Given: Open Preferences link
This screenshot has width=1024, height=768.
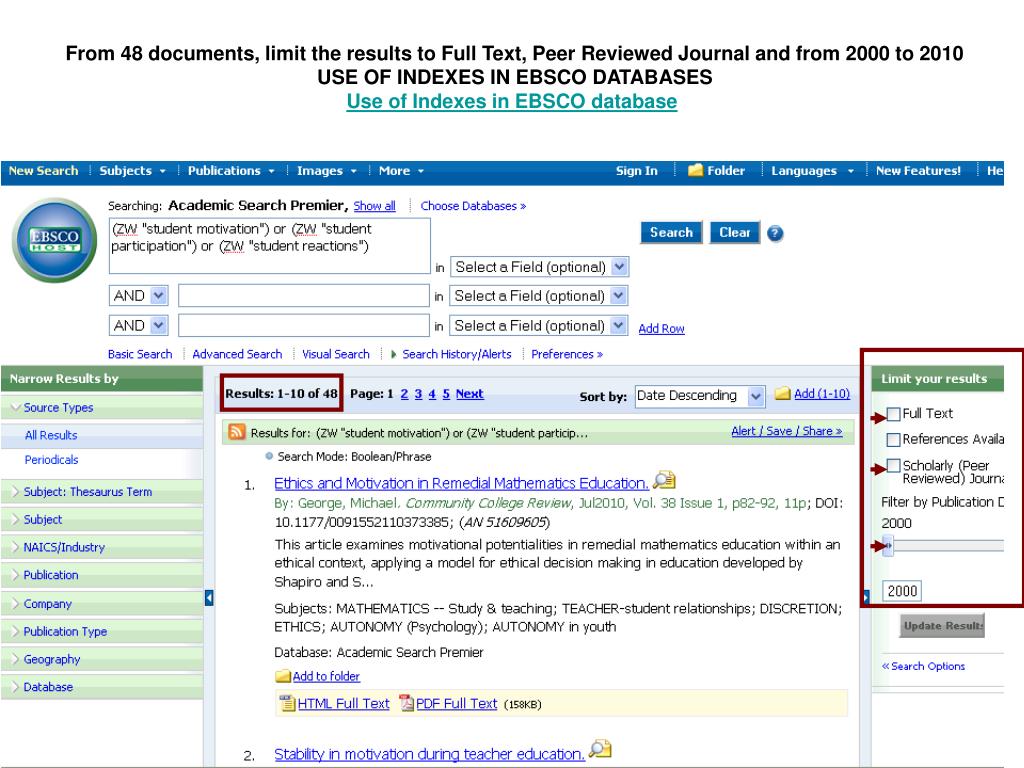Looking at the screenshot, I should (x=566, y=354).
